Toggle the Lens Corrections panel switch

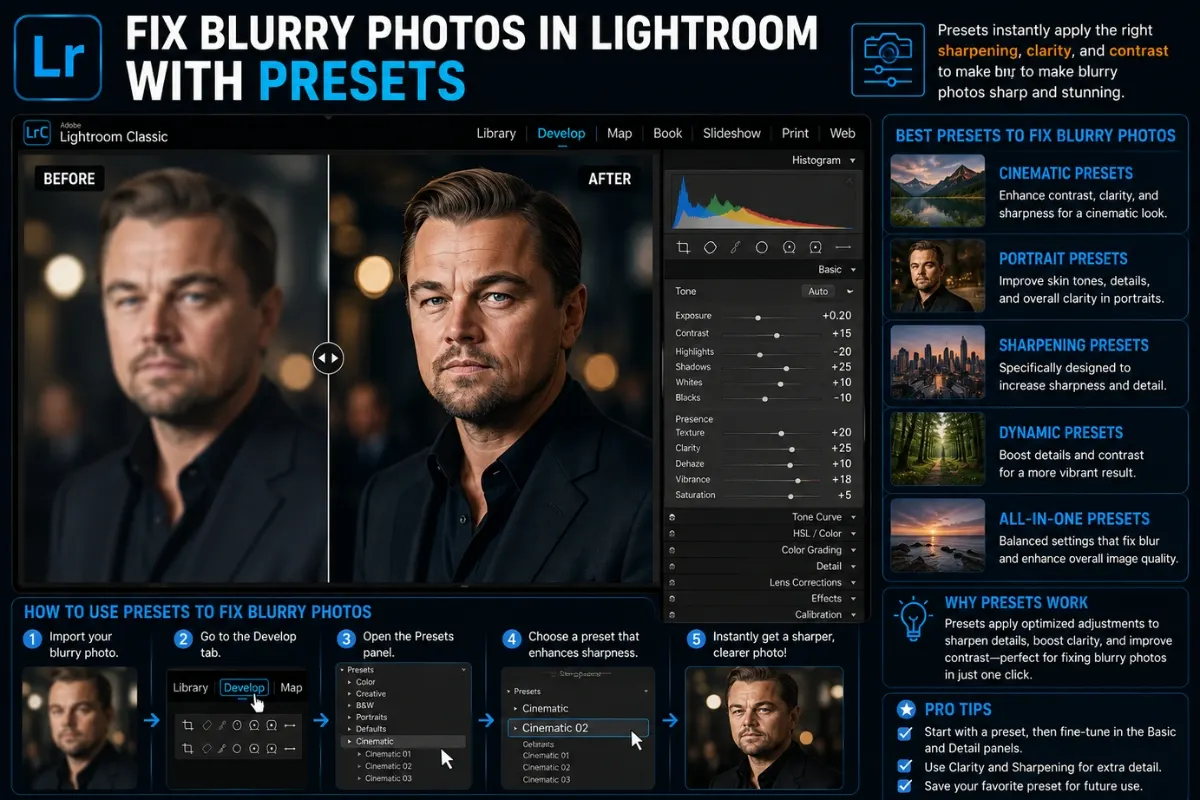click(671, 582)
